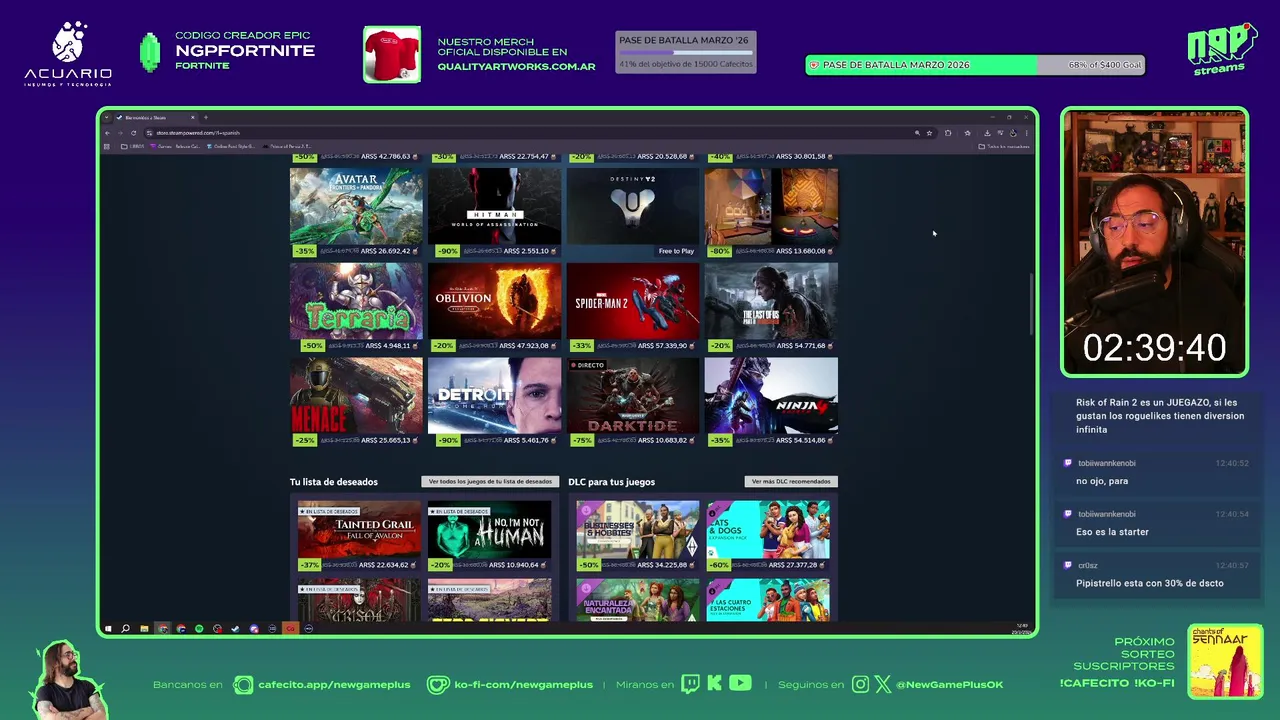Open the Windows Start menu

[x=108, y=628]
